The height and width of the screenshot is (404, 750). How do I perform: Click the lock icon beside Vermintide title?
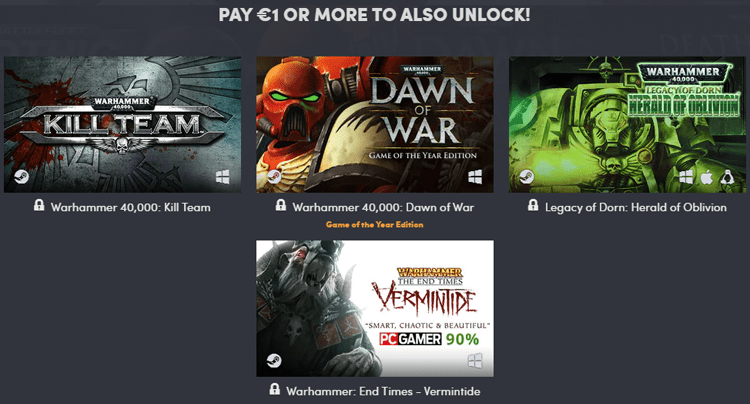point(275,389)
